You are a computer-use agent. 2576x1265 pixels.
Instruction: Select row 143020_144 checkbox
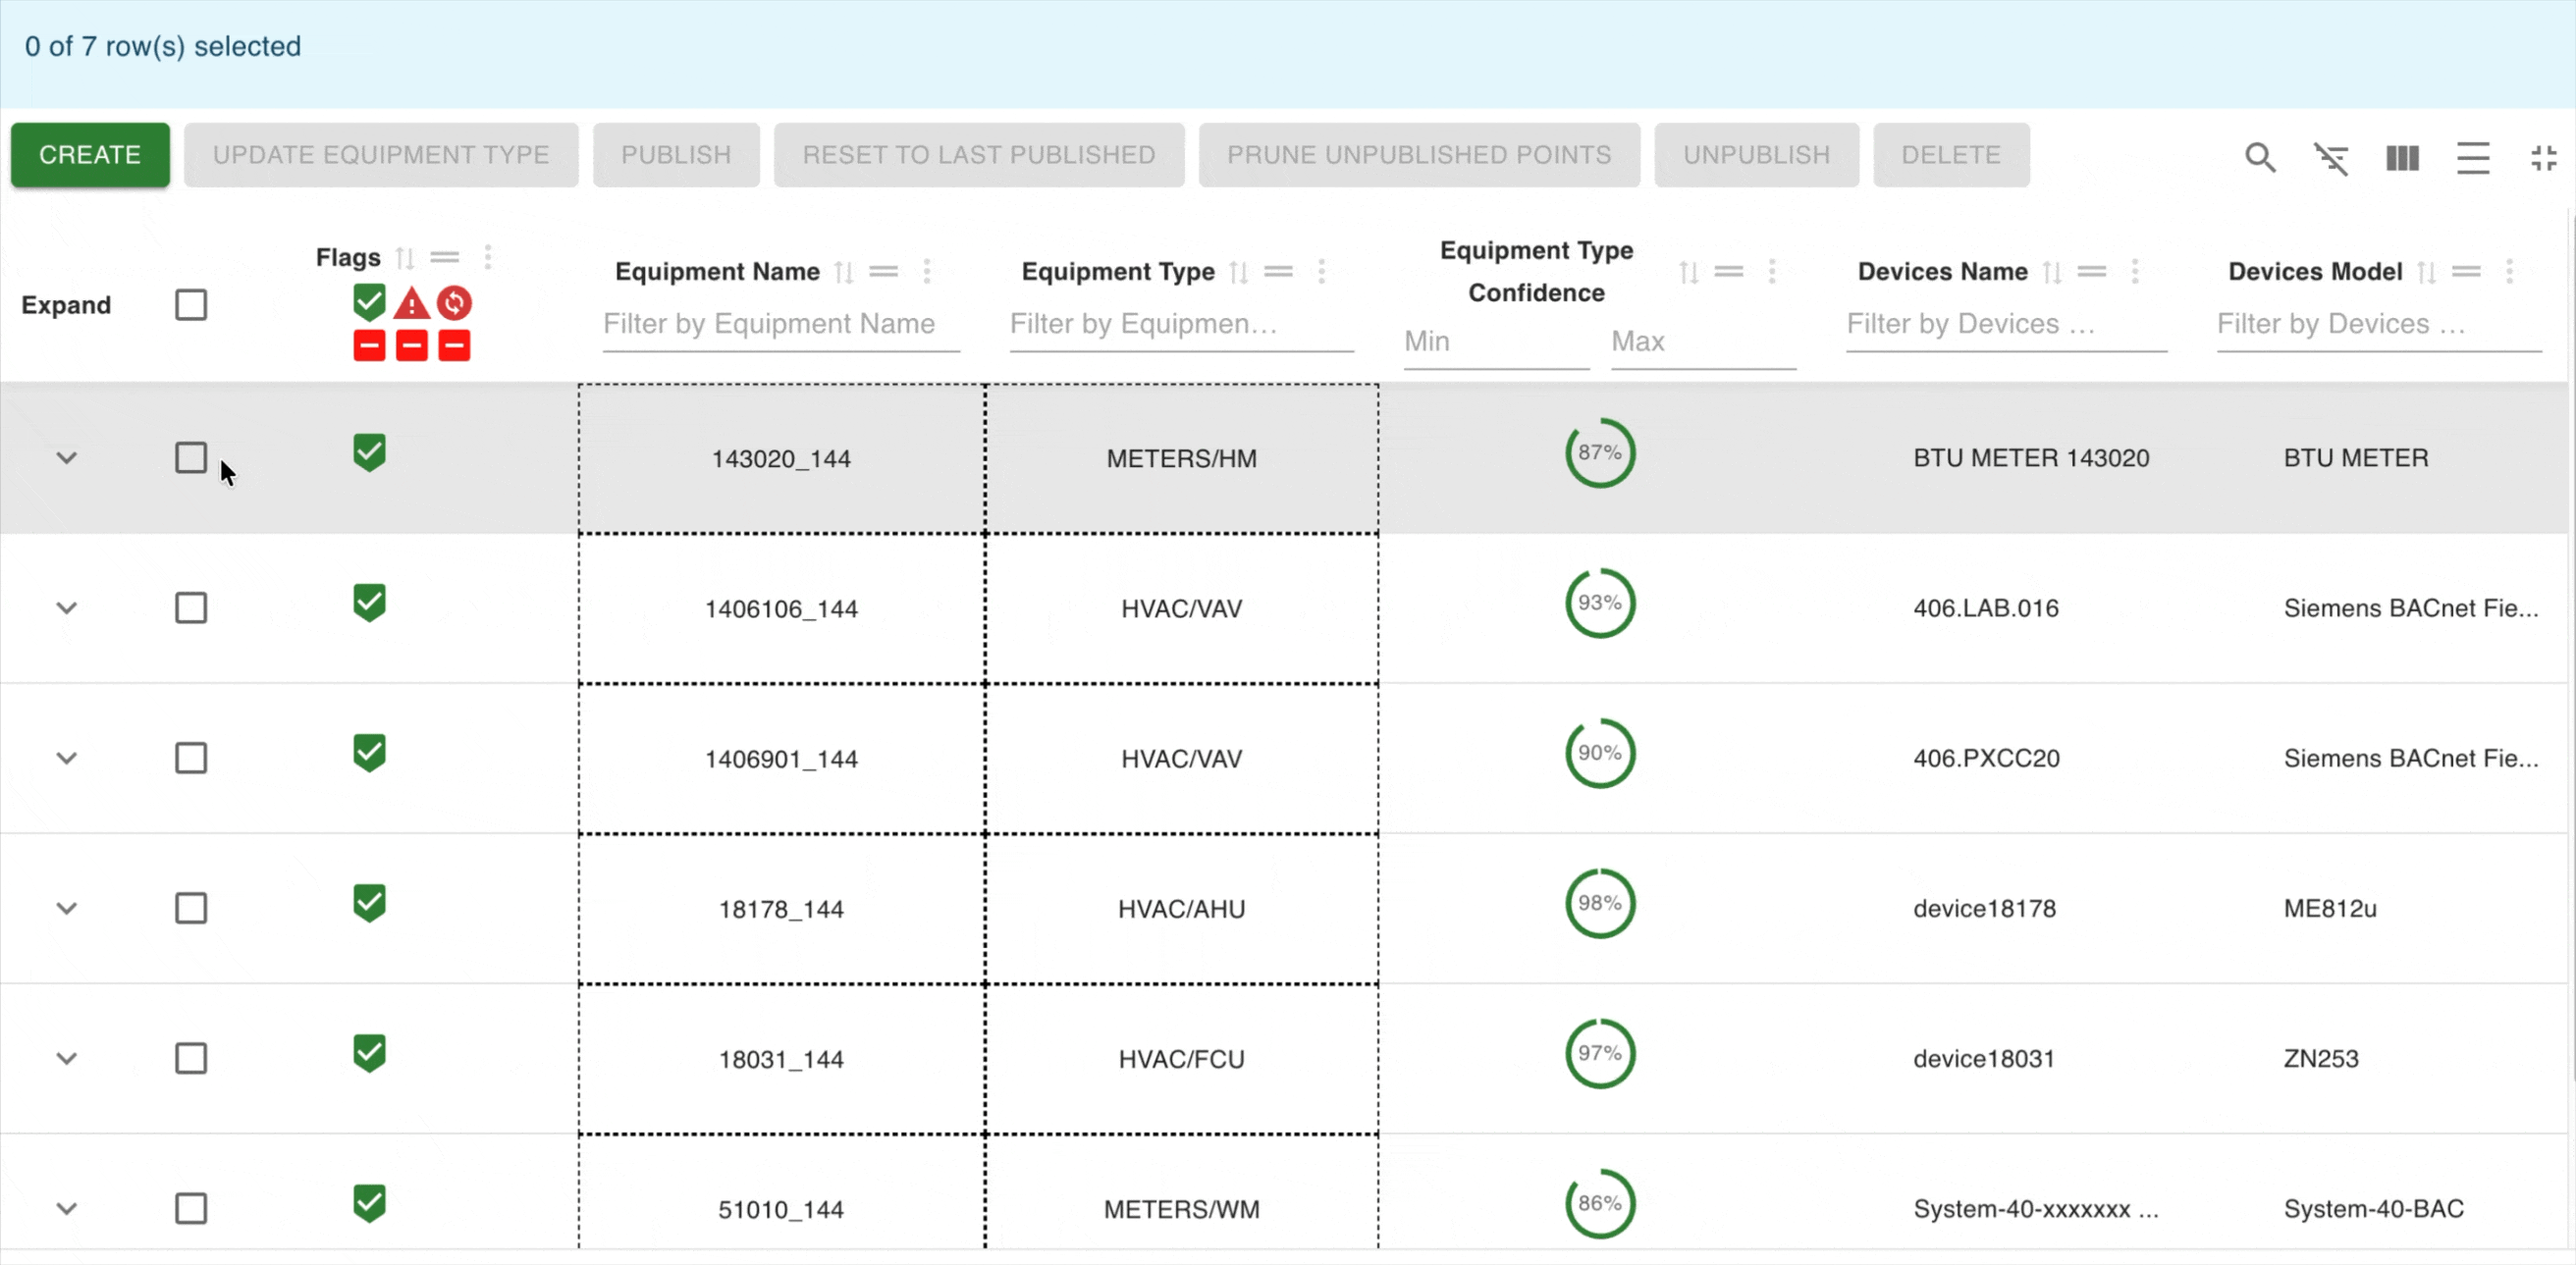pos(191,458)
